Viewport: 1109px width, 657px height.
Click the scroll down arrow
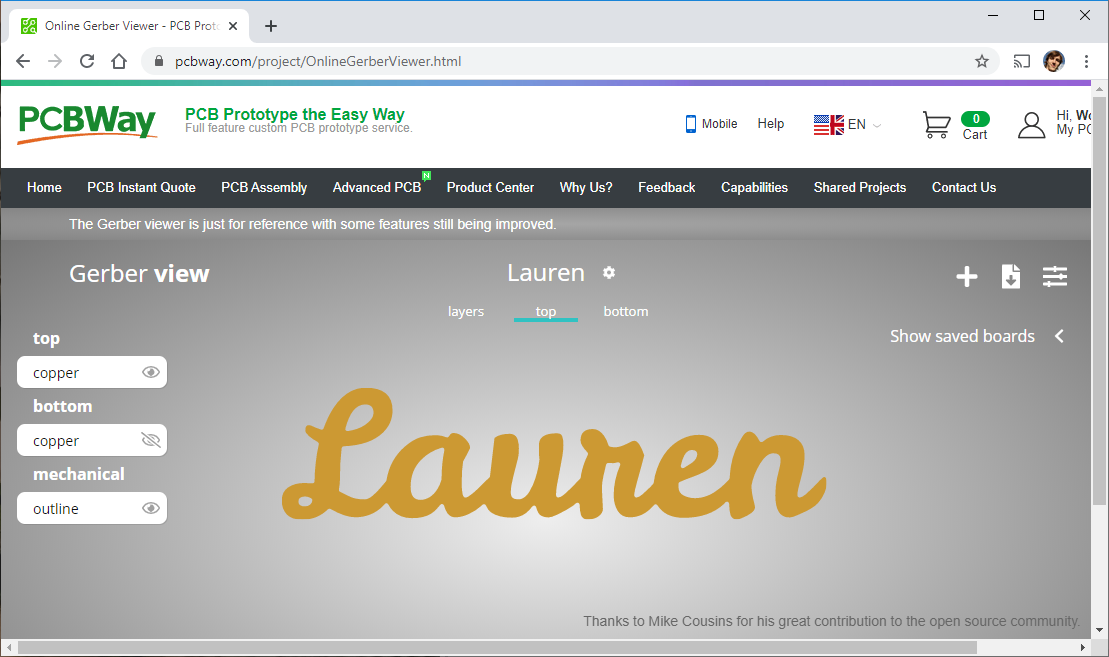1099,629
